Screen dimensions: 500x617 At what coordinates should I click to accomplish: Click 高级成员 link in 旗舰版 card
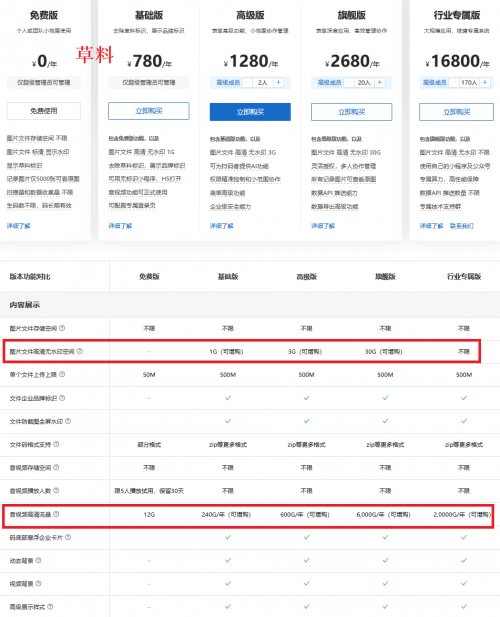[x=329, y=82]
